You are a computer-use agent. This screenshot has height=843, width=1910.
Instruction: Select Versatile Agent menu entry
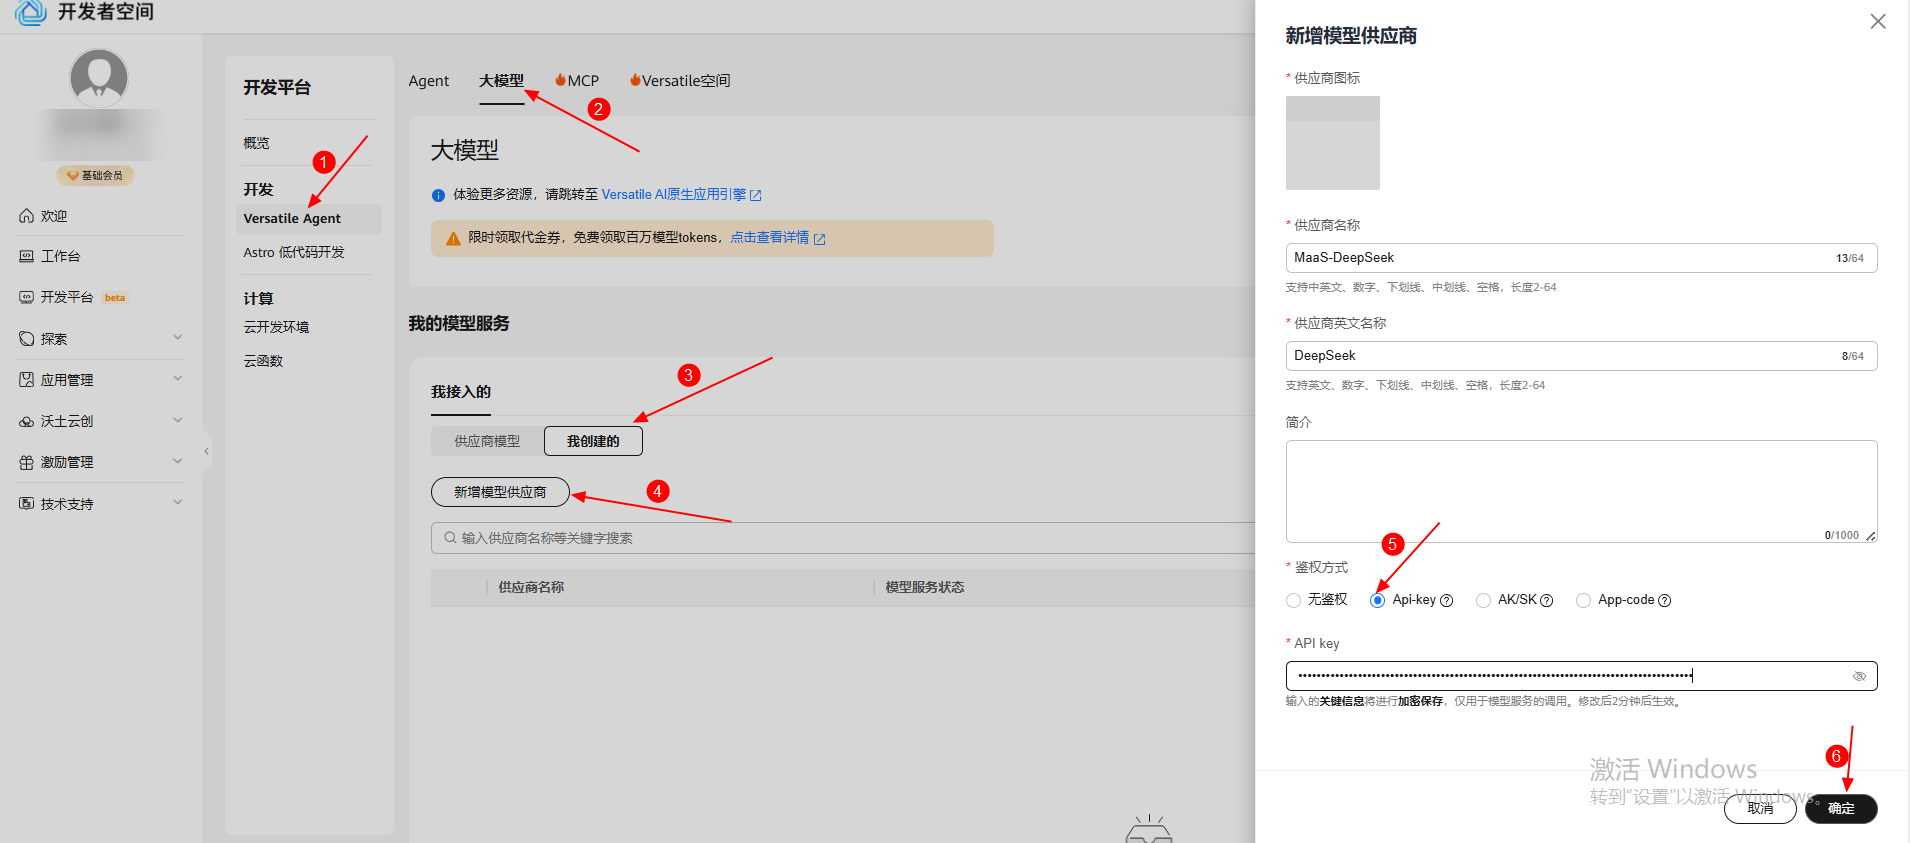(x=309, y=218)
